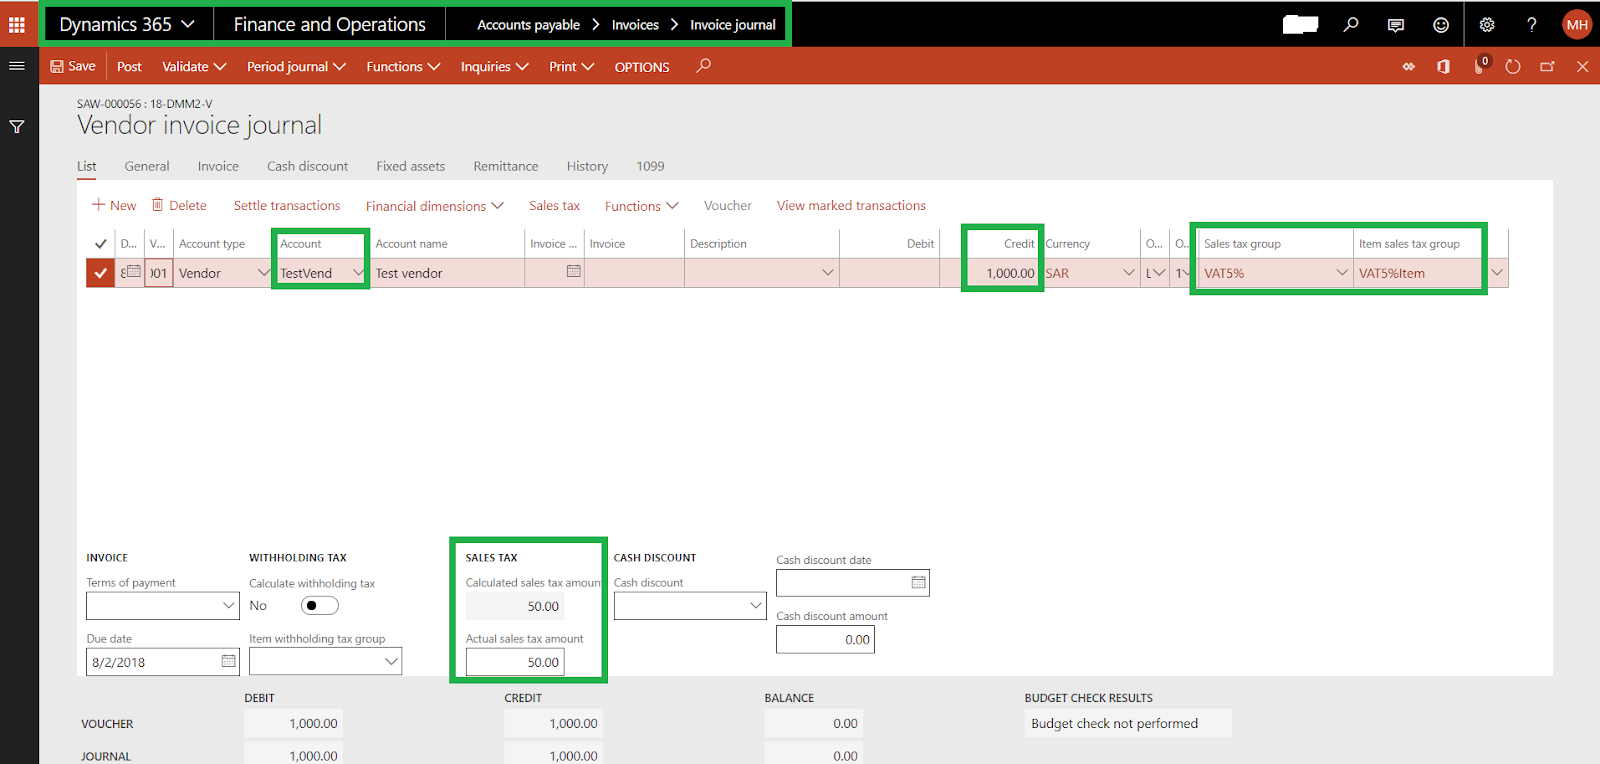Viewport: 1600px width, 764px height.
Task: Open the invoice date calendar icon in the row
Action: 573,271
